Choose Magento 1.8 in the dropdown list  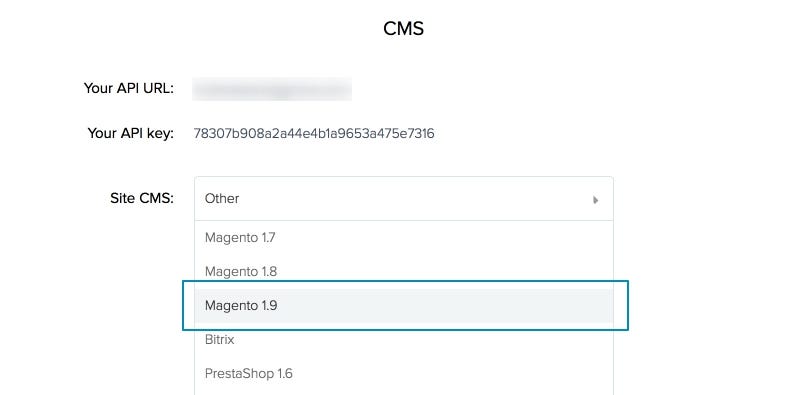pyautogui.click(x=404, y=271)
